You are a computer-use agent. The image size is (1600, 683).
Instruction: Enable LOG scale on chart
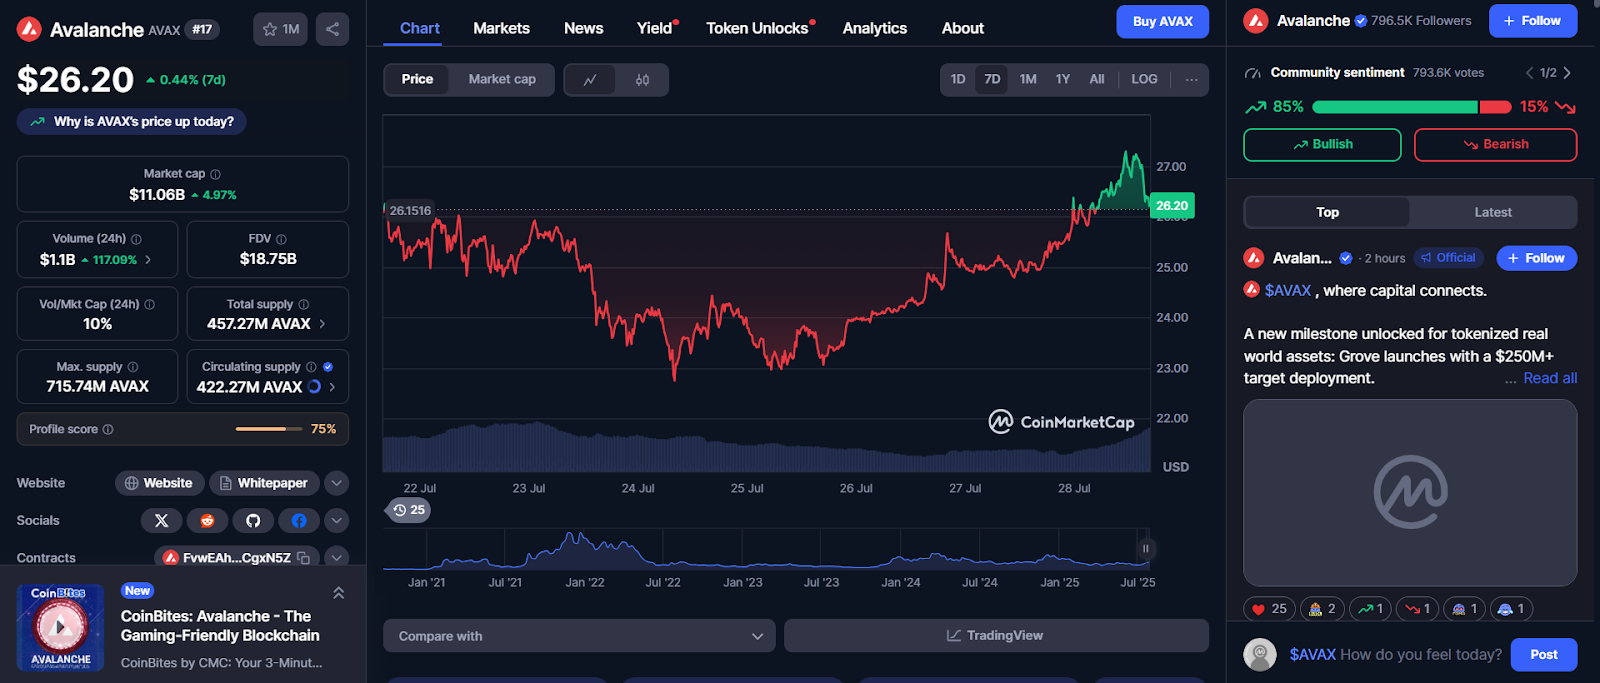coord(1144,79)
